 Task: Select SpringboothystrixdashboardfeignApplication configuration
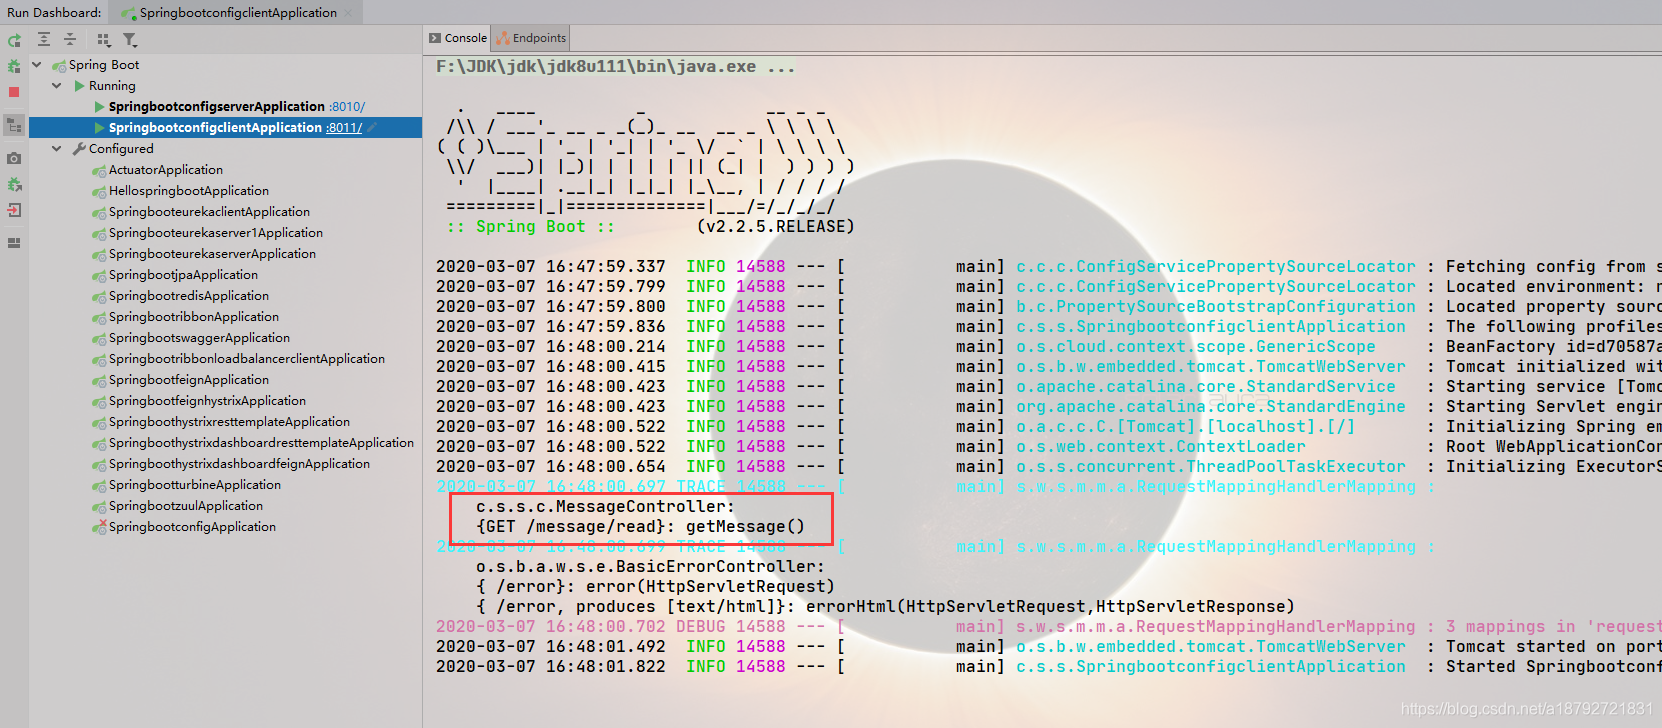coord(239,464)
